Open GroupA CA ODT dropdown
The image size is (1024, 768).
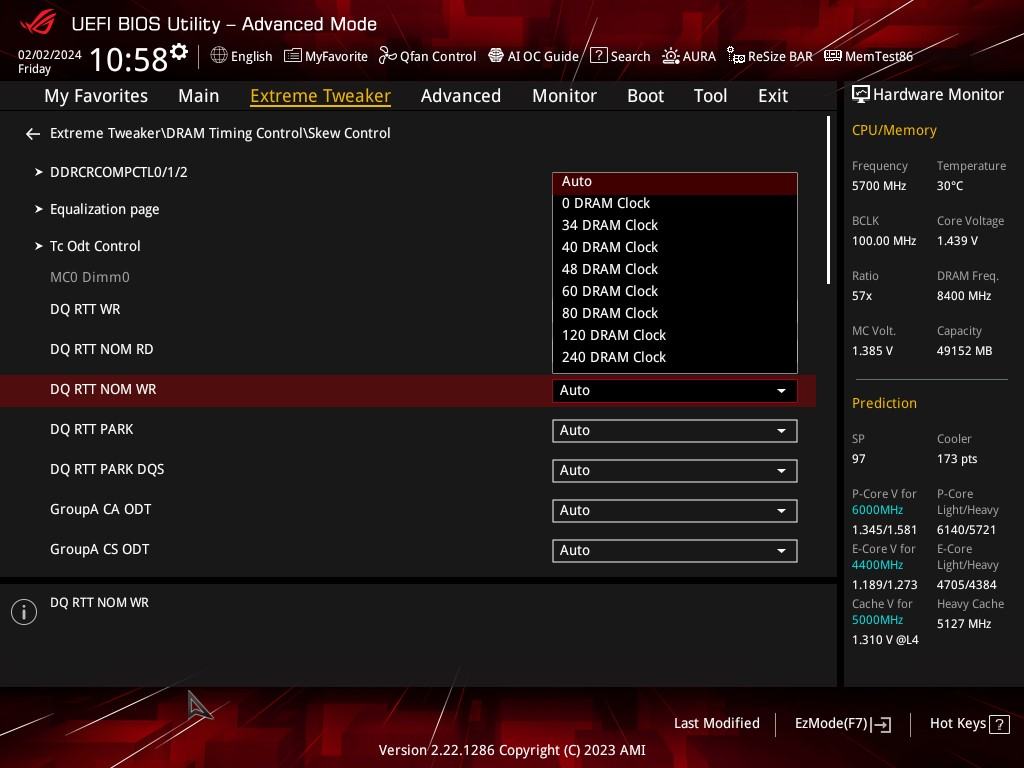[675, 511]
